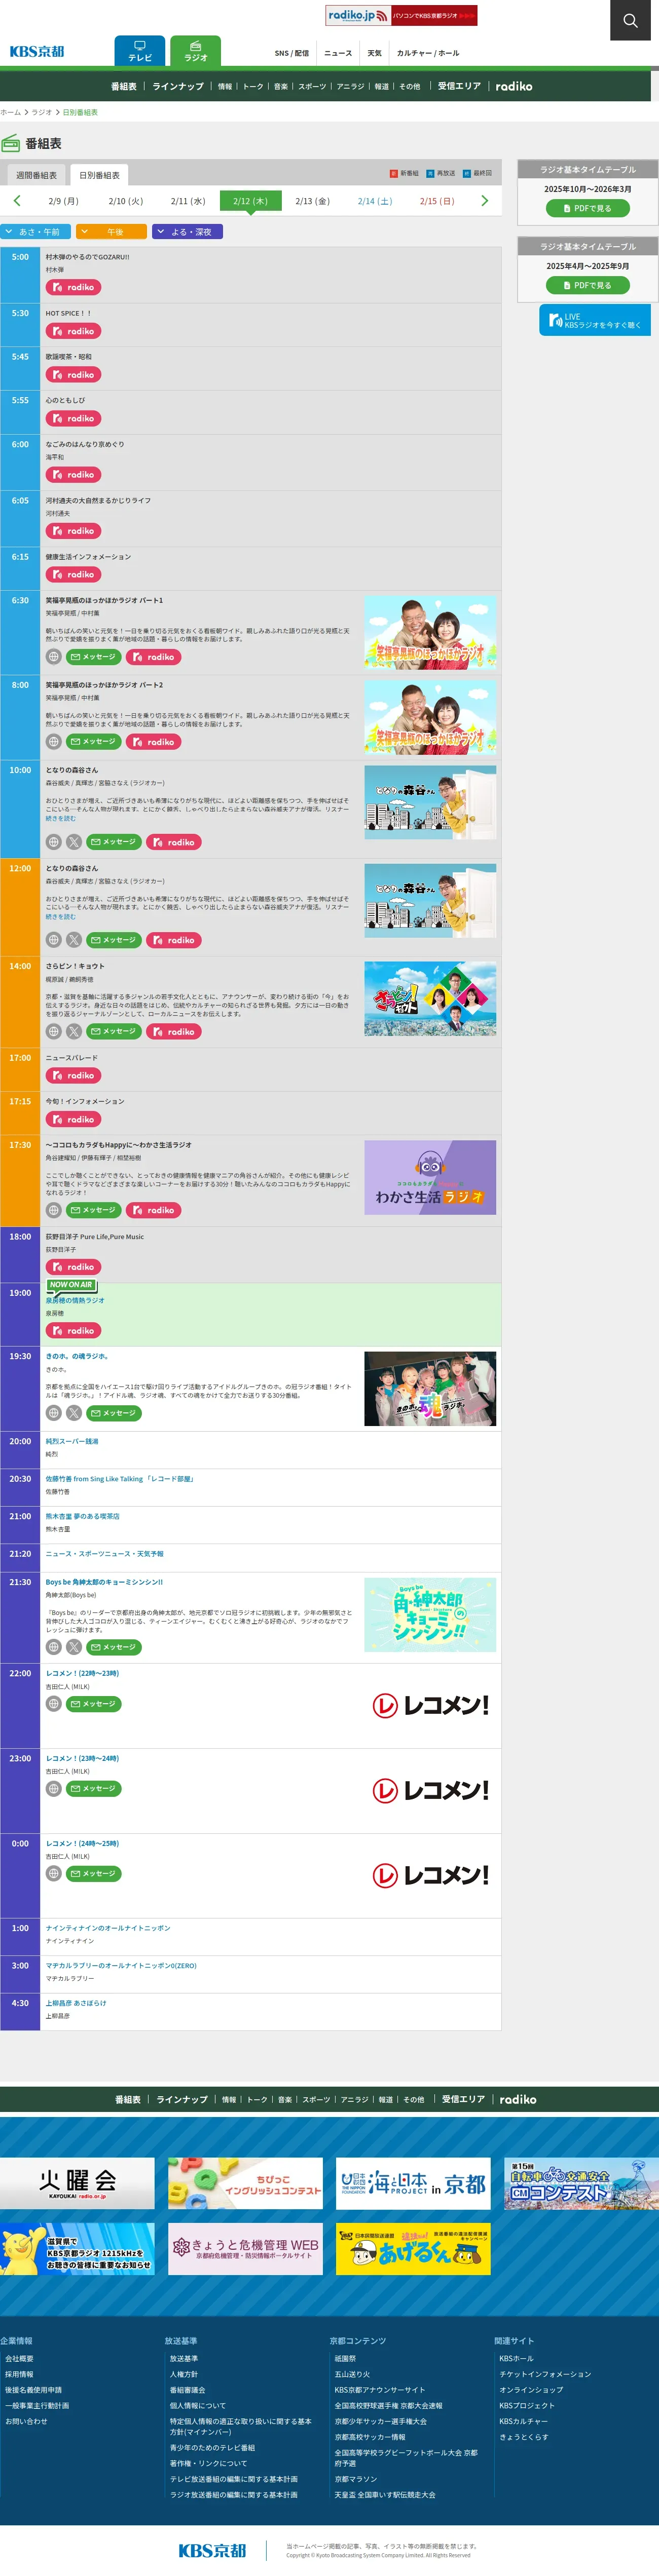Expand よる・深夜 time section
Viewport: 659px width, 2576px height.
click(187, 232)
